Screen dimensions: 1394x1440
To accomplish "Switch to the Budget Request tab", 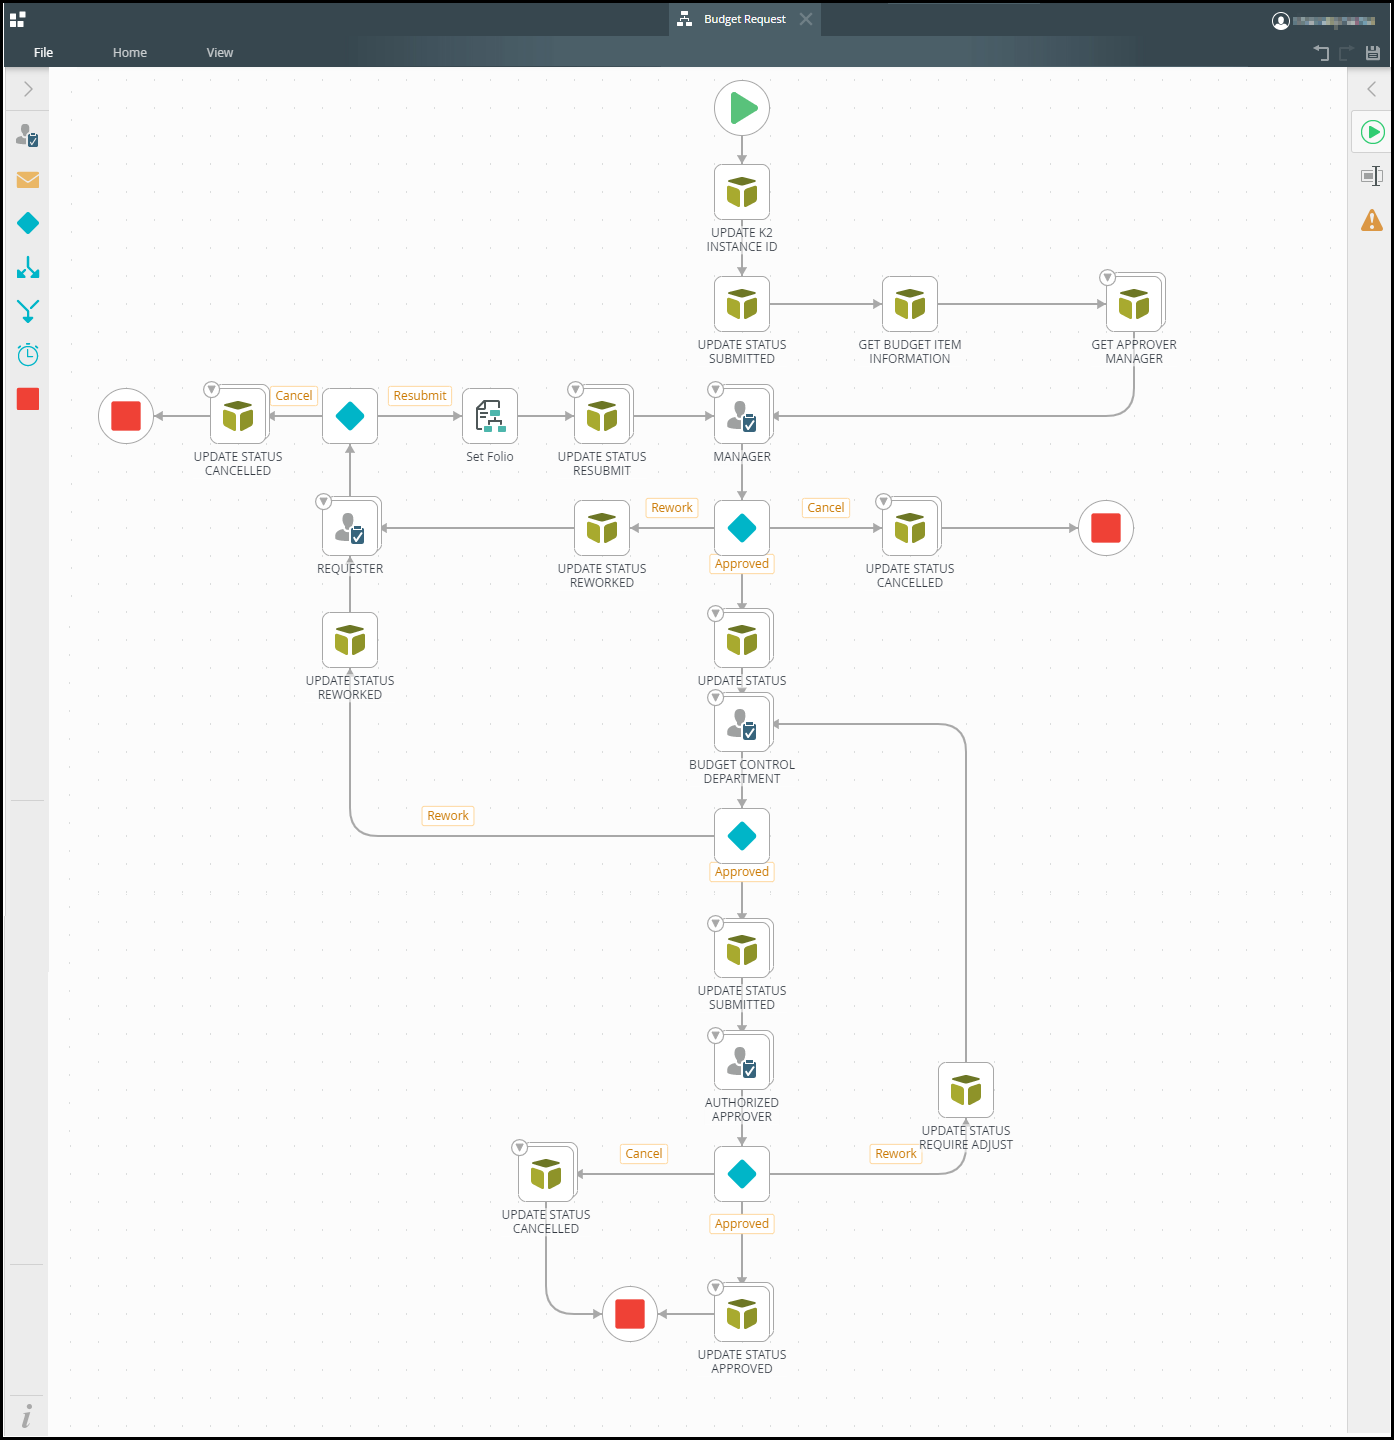I will click(x=744, y=19).
